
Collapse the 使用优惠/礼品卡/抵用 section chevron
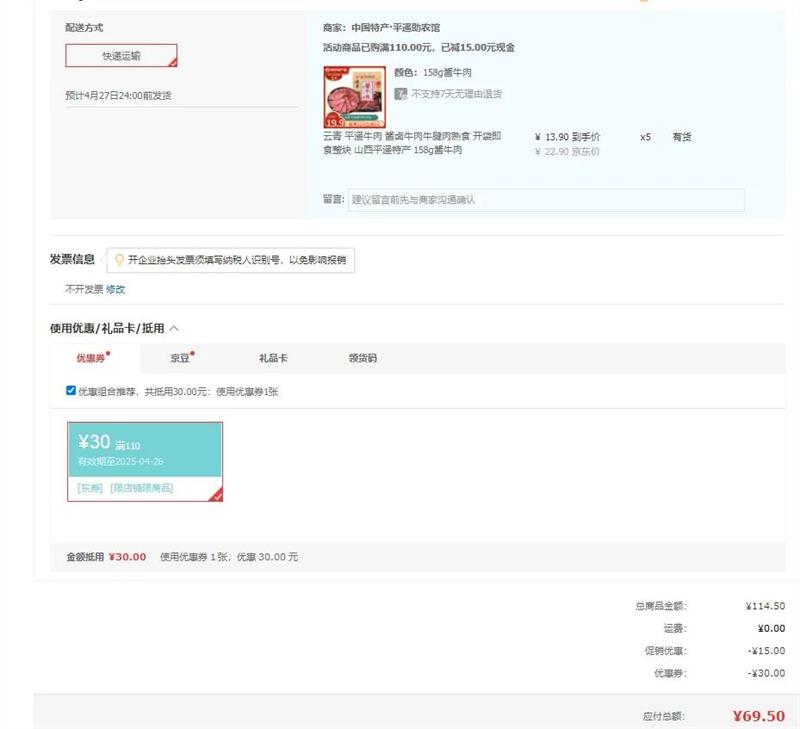coord(174,328)
